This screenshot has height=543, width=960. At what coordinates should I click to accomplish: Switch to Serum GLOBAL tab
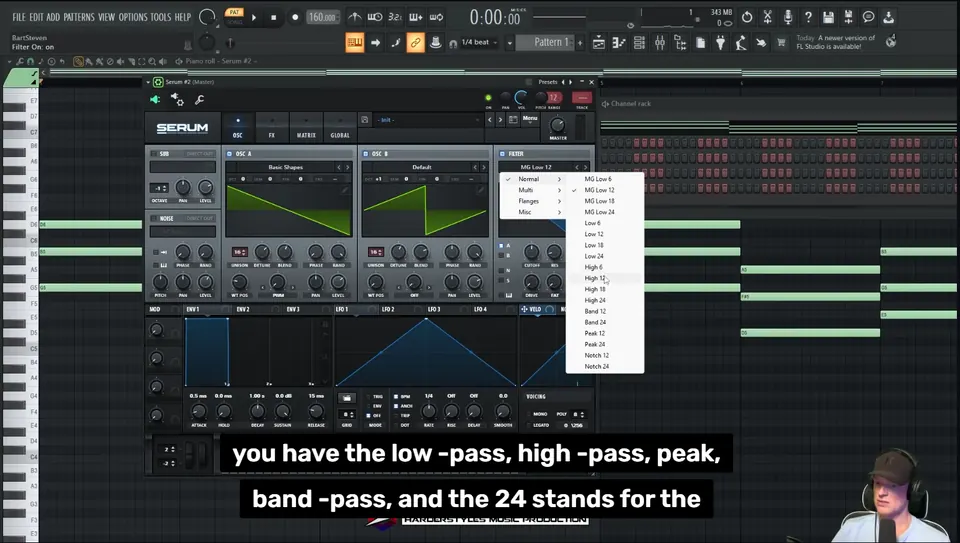340,128
